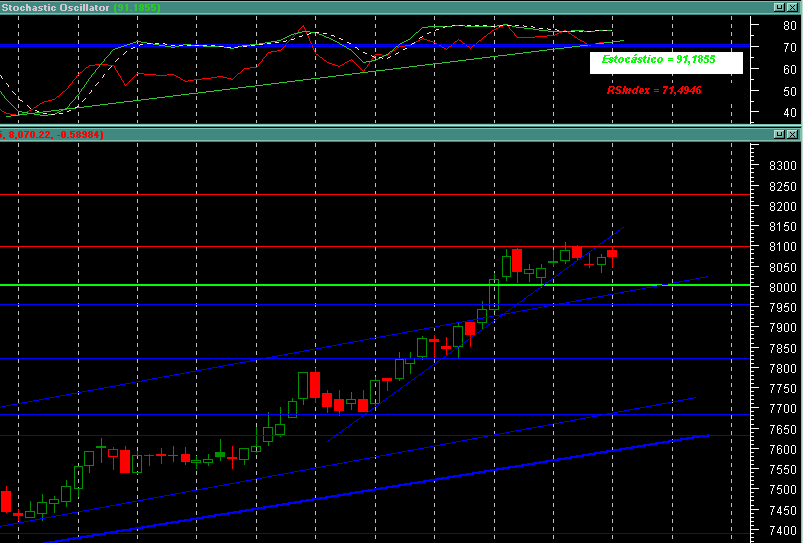Click the 7700 price scale value

click(x=783, y=409)
